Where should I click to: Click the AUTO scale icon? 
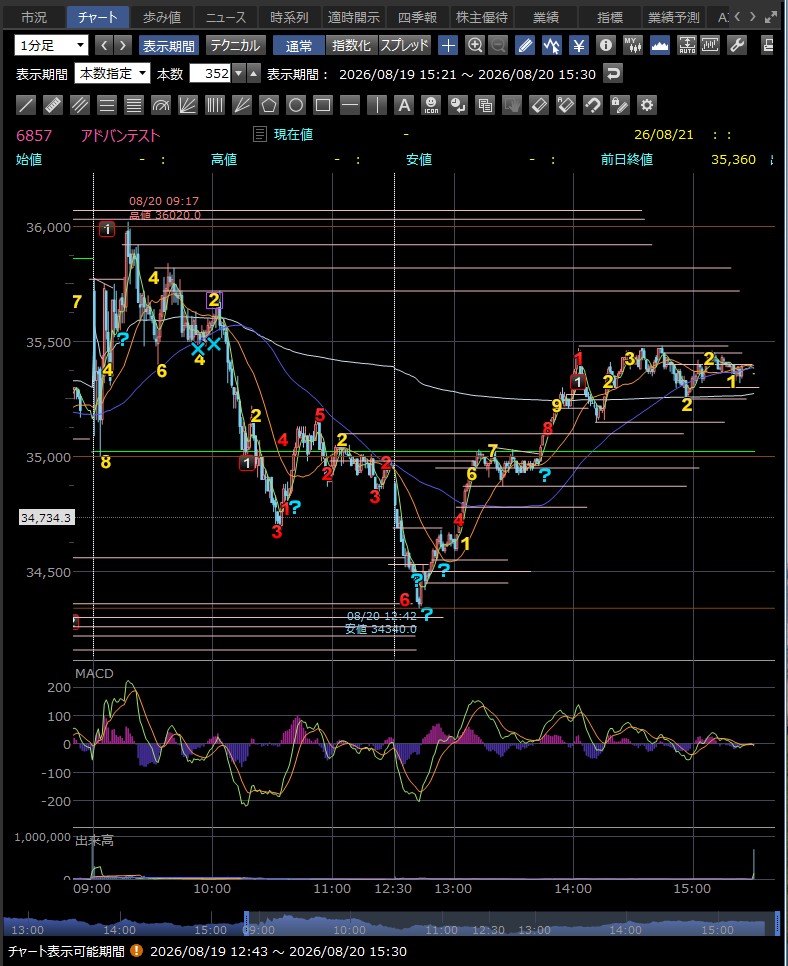[x=686, y=46]
